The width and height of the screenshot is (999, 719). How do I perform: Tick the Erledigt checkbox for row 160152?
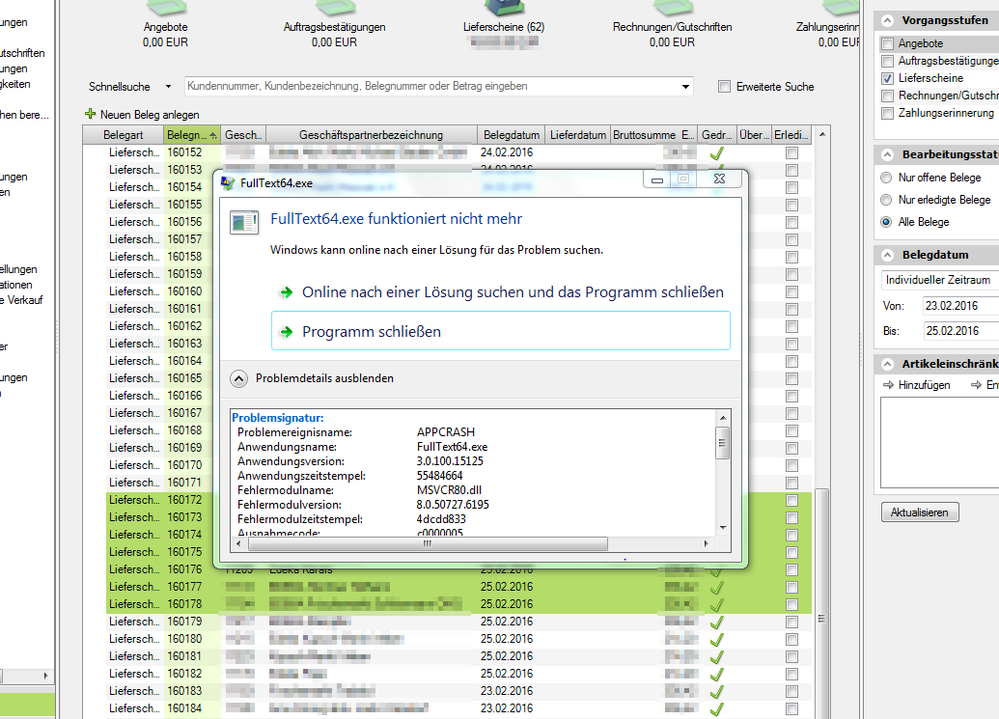click(792, 153)
